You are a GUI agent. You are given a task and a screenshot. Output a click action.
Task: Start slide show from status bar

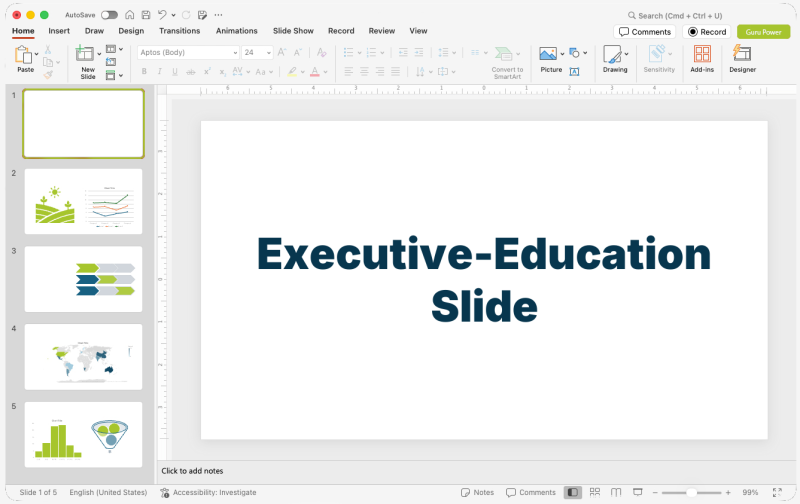637,492
